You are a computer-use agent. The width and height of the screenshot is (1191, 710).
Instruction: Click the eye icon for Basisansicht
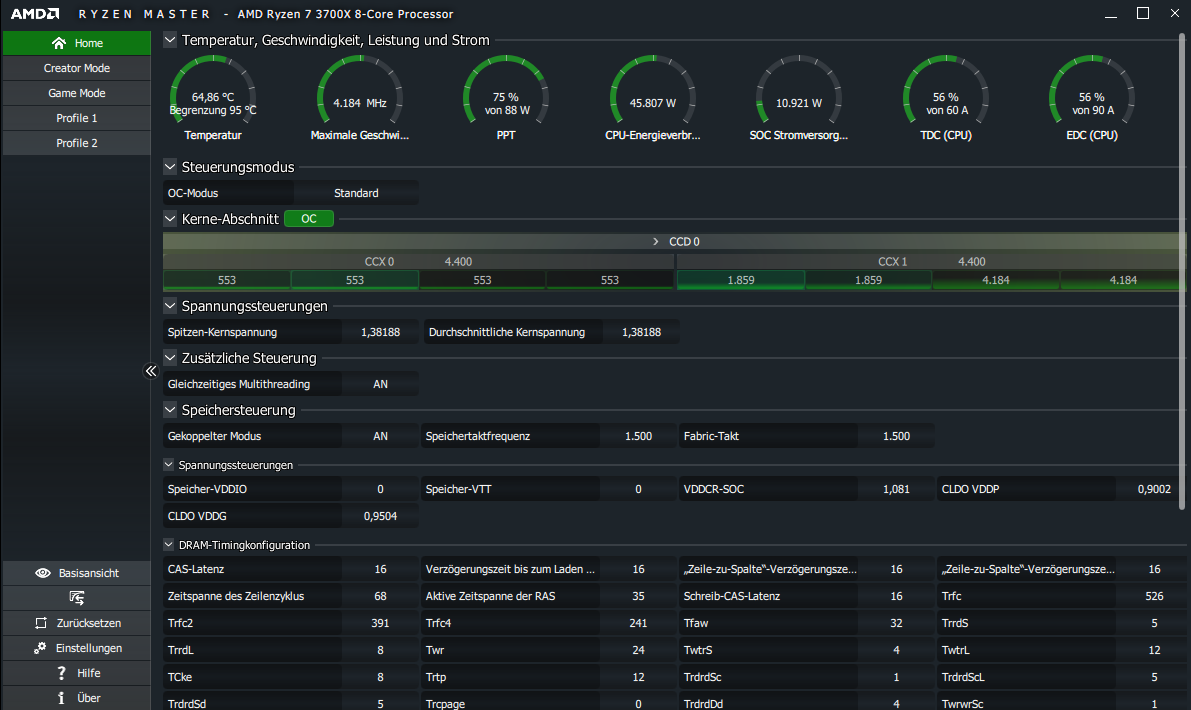tap(43, 573)
